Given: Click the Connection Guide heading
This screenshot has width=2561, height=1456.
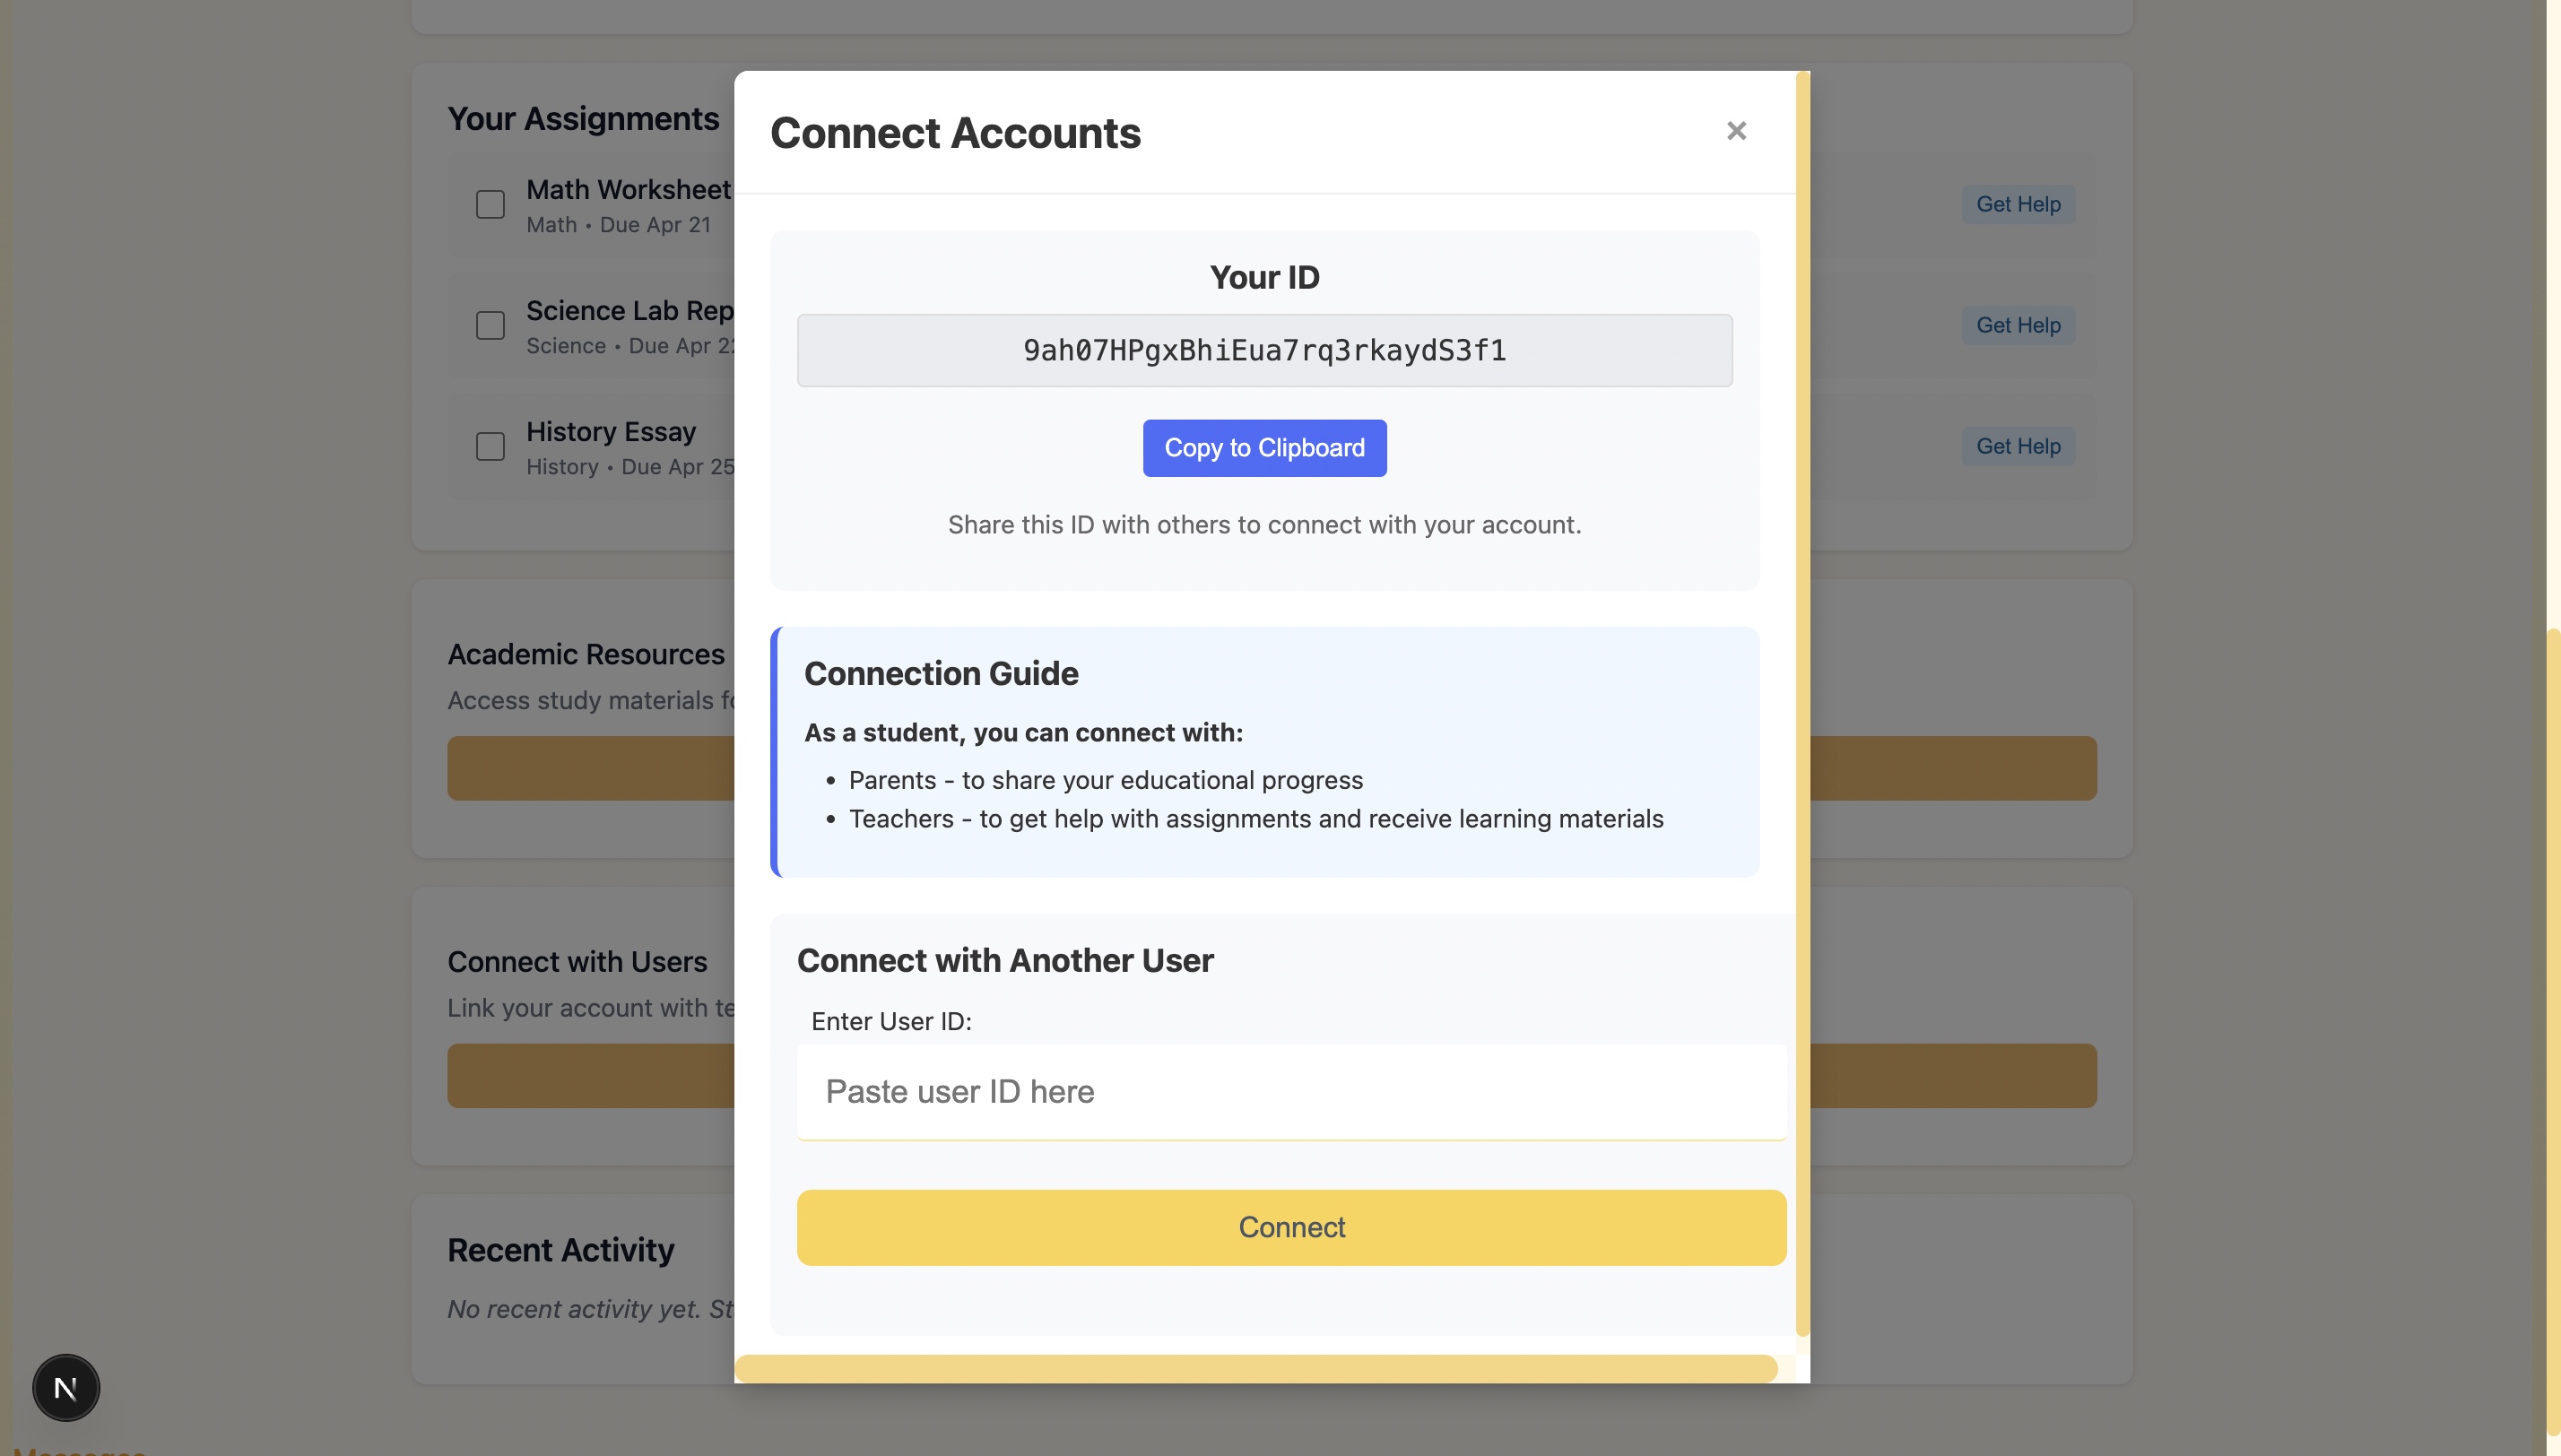Looking at the screenshot, I should [941, 674].
